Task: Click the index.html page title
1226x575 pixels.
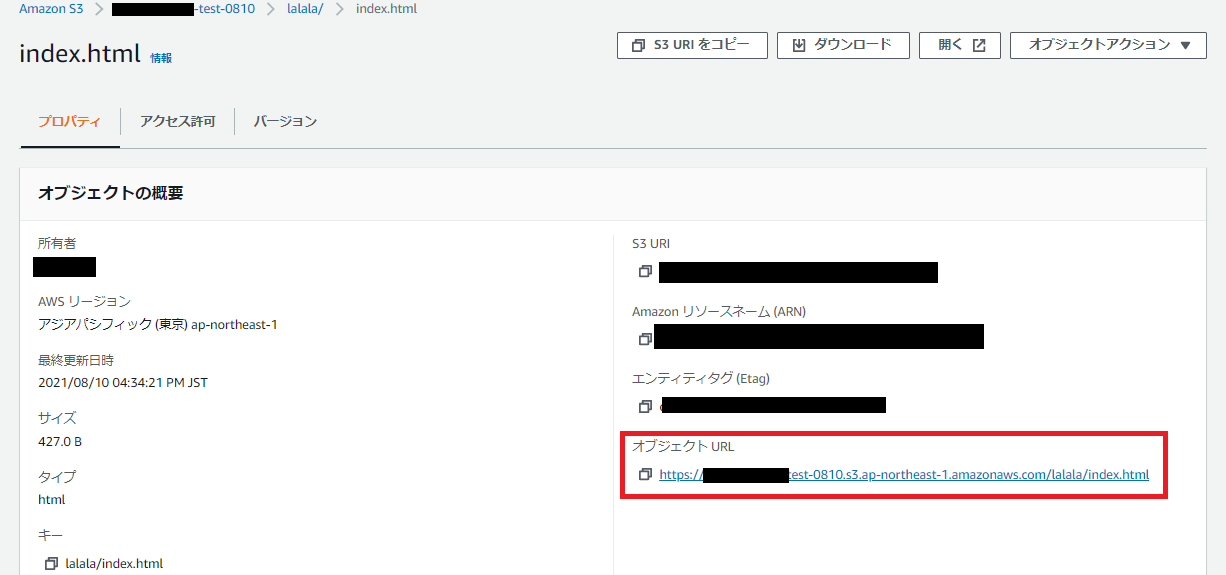Action: pos(80,54)
